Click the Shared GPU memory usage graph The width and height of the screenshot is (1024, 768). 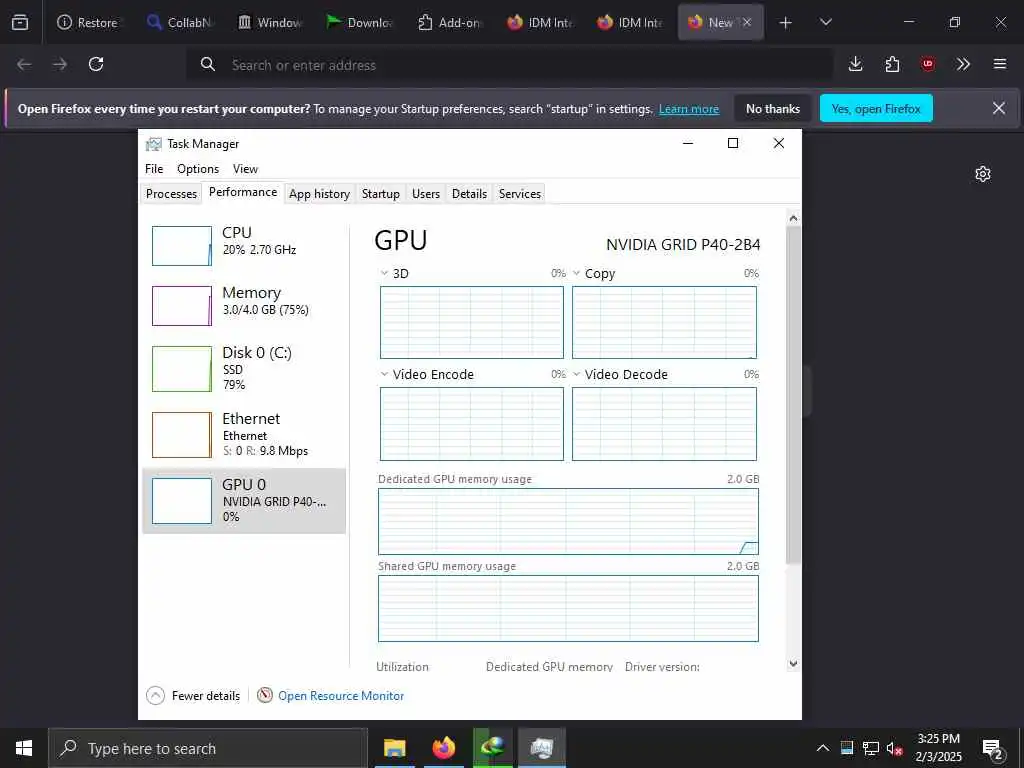568,609
